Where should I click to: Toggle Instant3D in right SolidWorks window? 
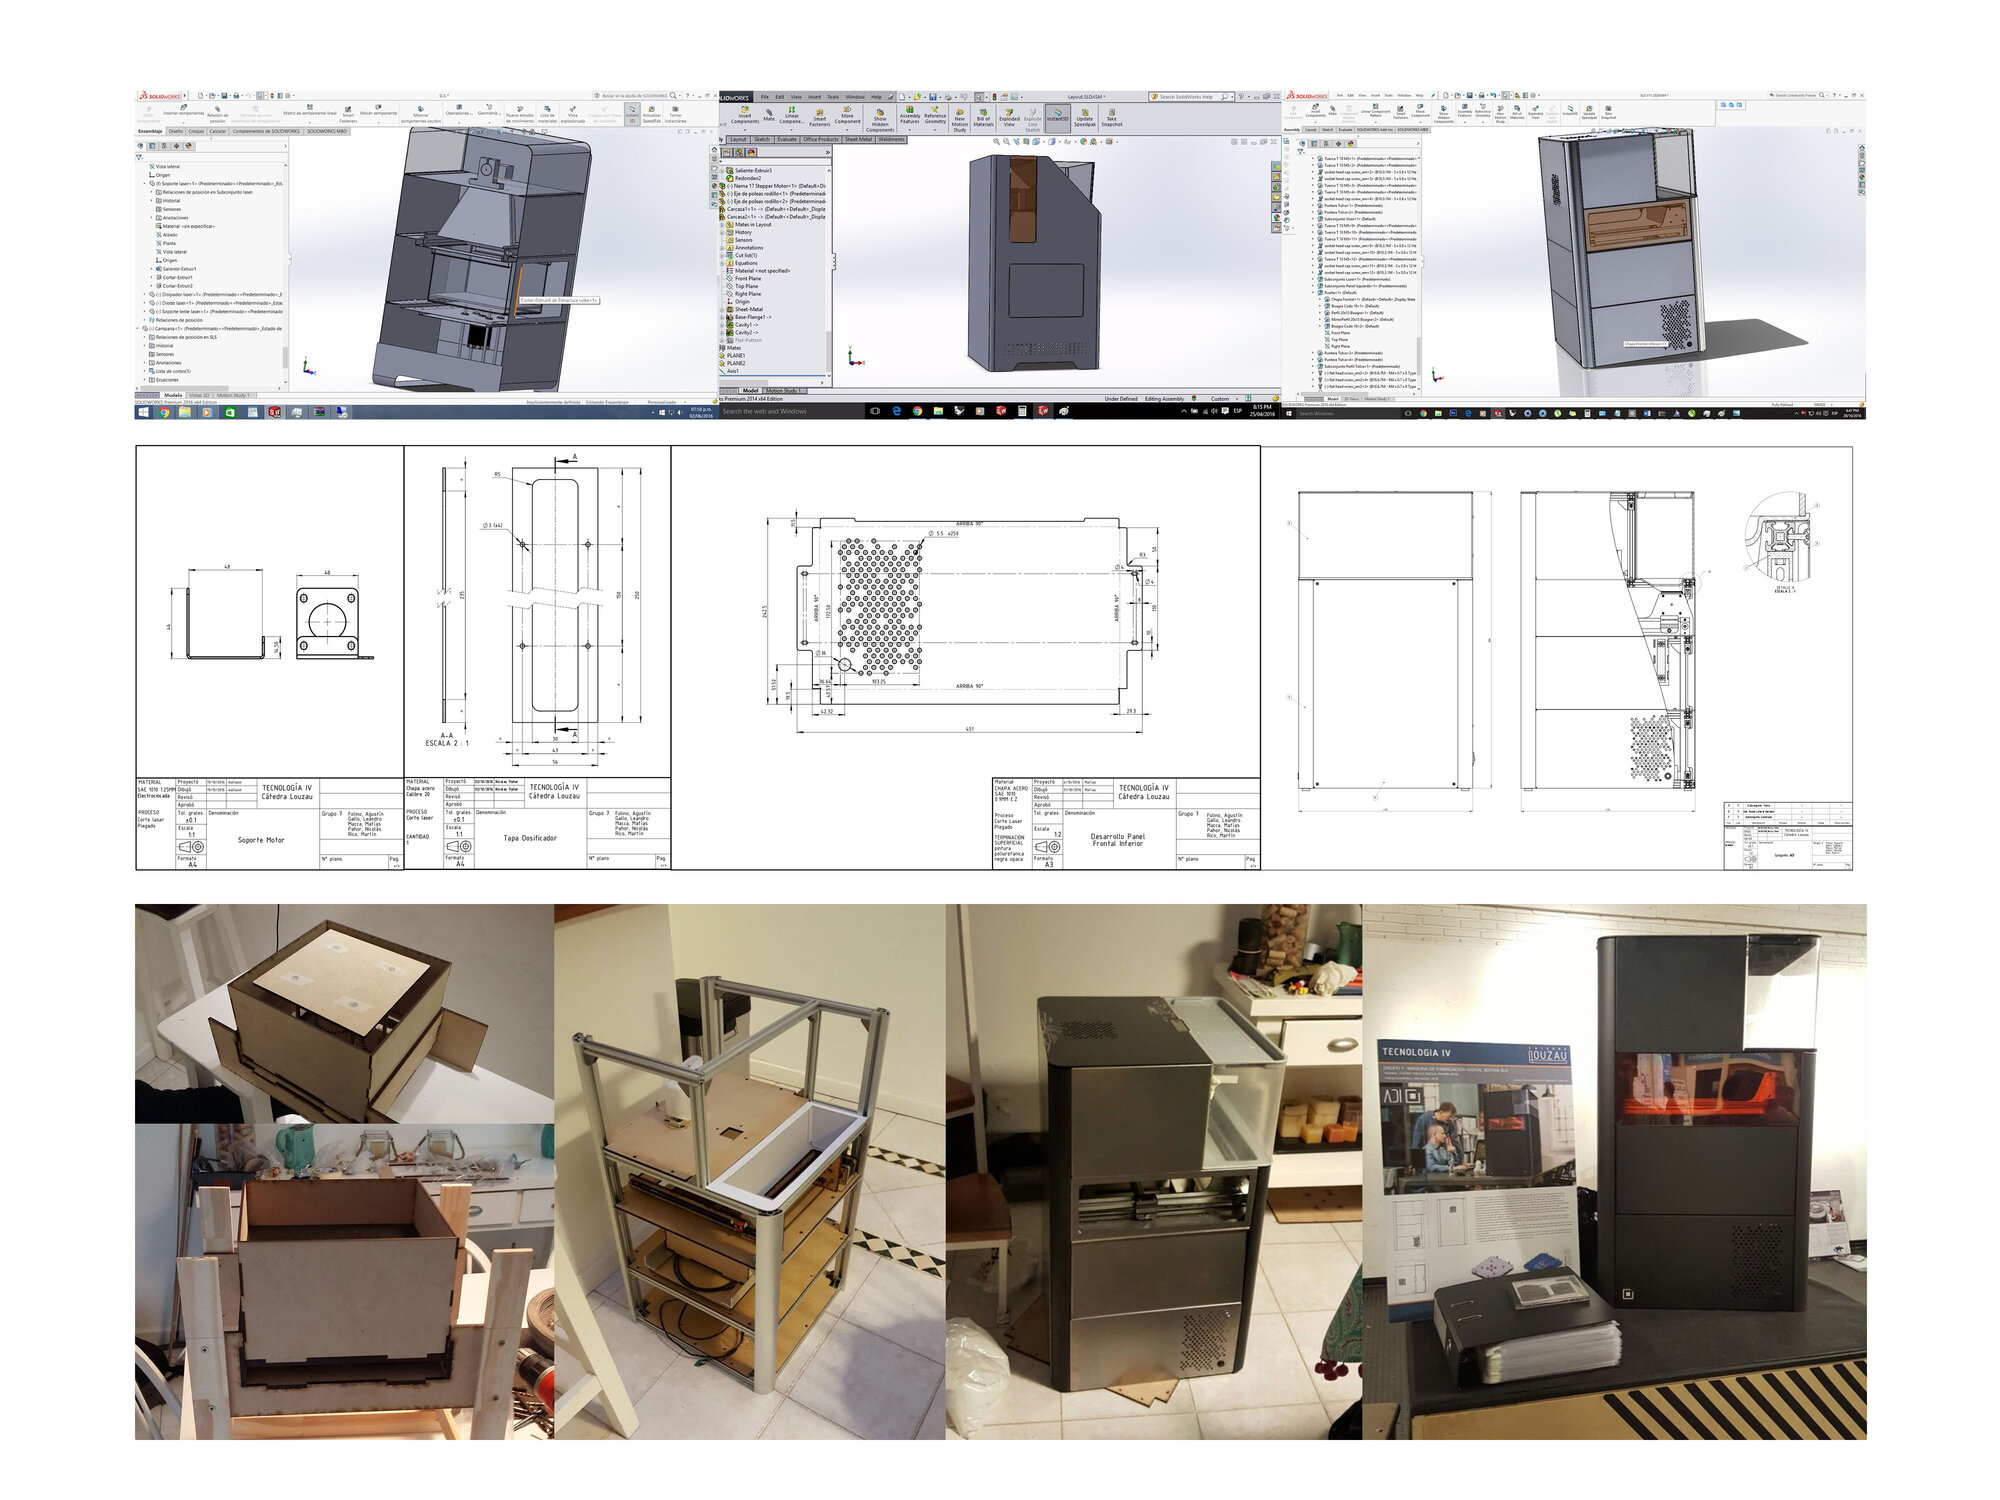1570,111
